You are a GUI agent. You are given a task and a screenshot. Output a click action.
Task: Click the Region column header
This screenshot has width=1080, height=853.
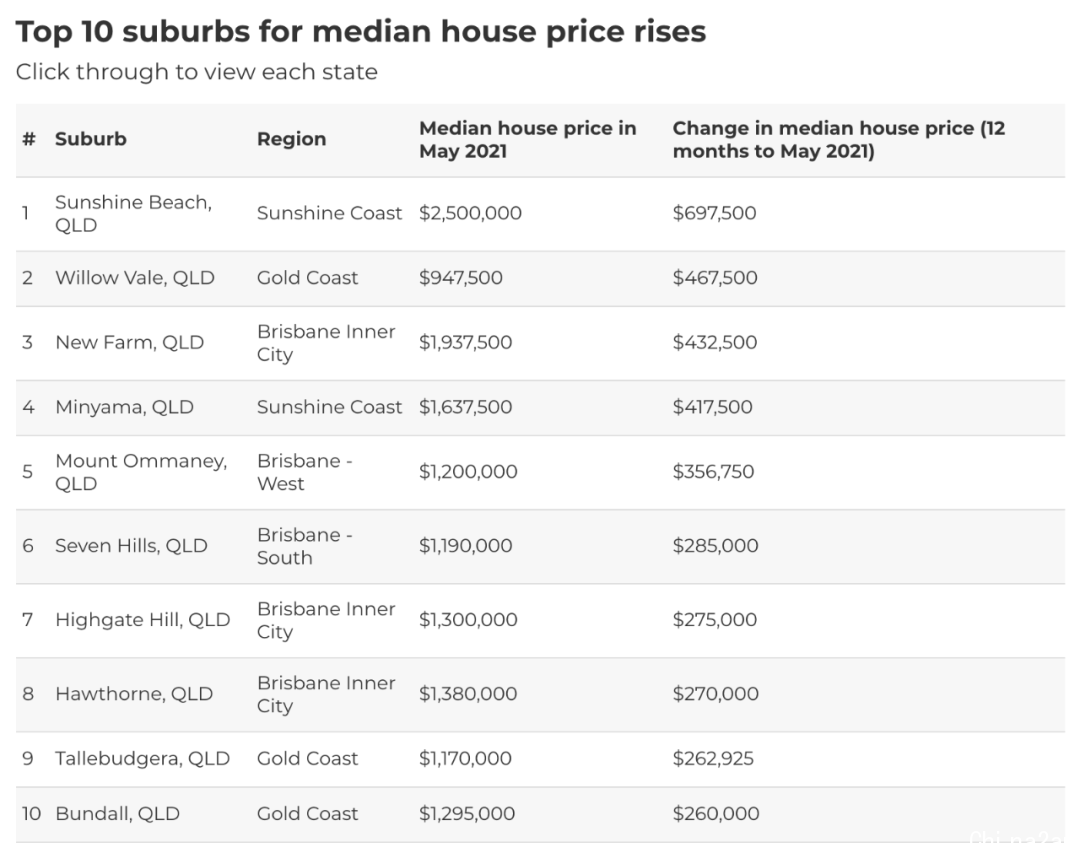(x=291, y=139)
